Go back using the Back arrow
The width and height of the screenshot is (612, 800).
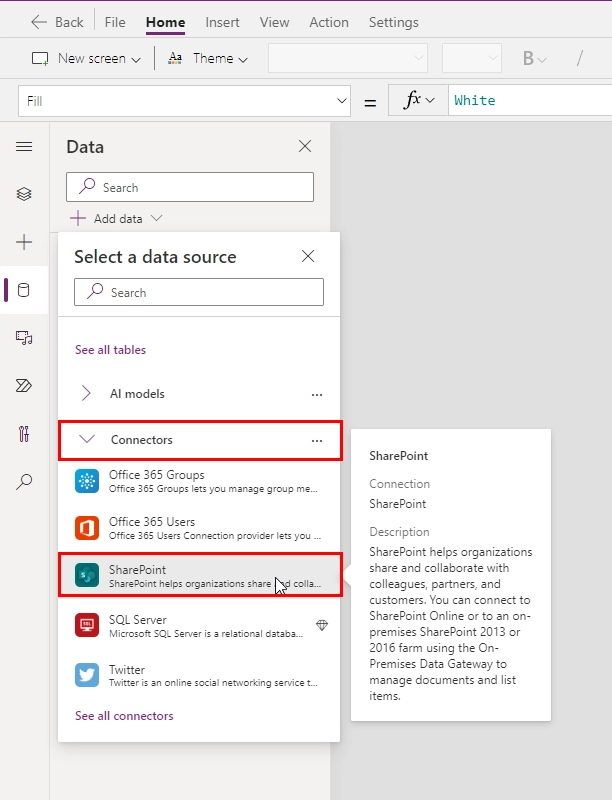(57, 22)
